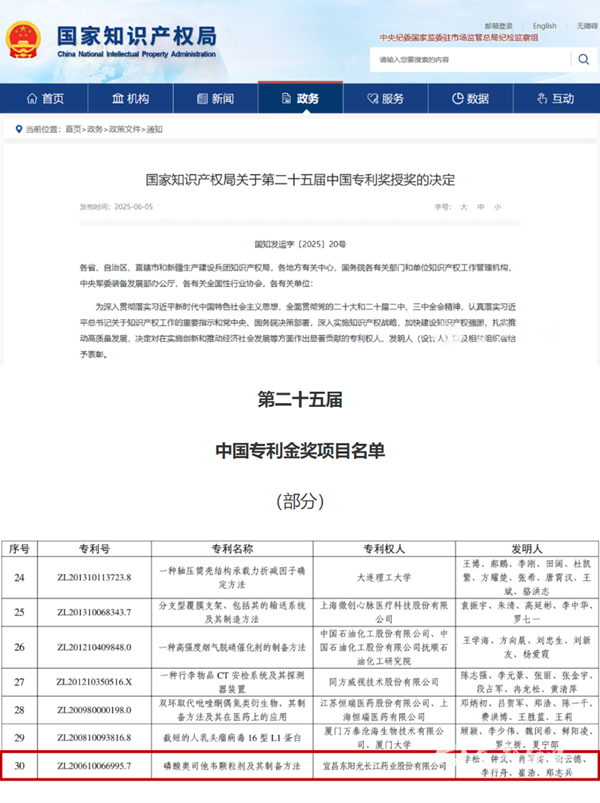600x803 pixels.
Task: Click 通知 in the breadcrumb
Action: coord(155,129)
